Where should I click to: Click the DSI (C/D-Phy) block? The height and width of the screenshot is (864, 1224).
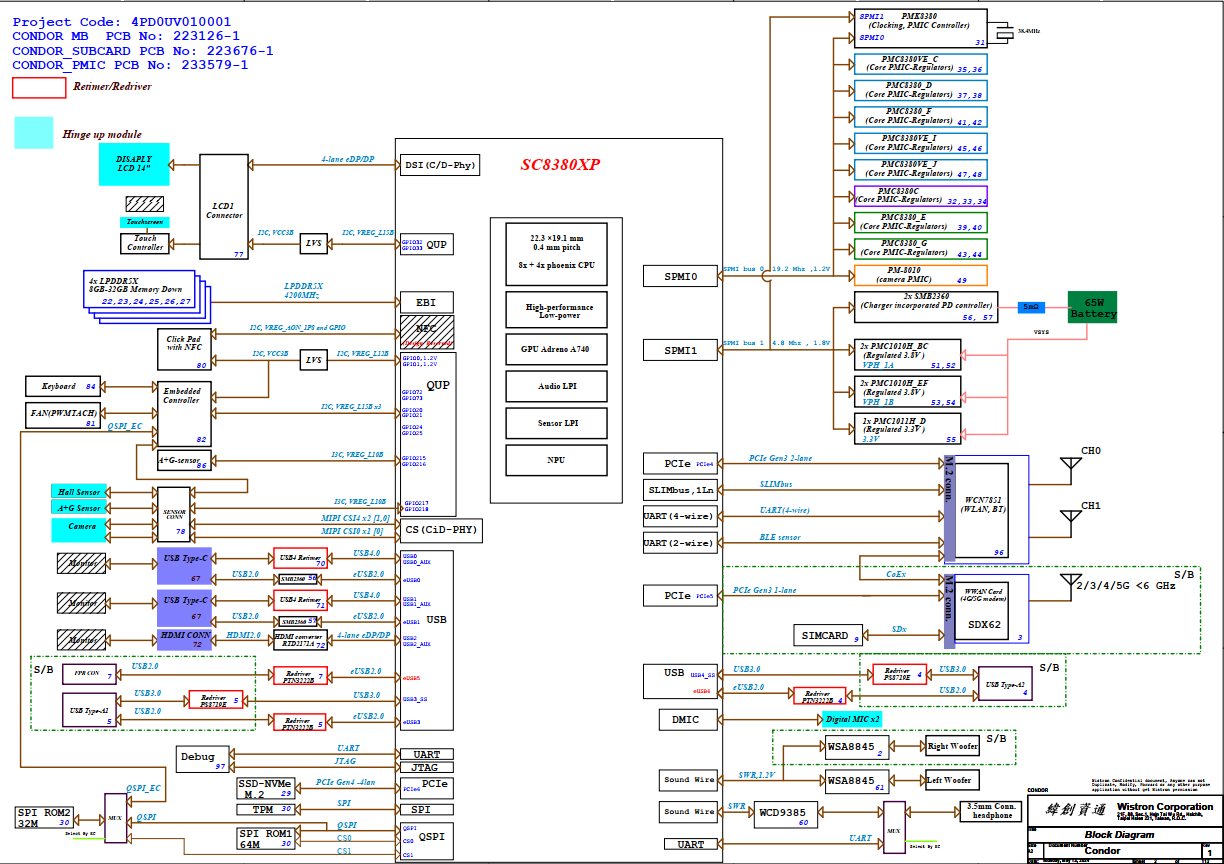click(438, 165)
